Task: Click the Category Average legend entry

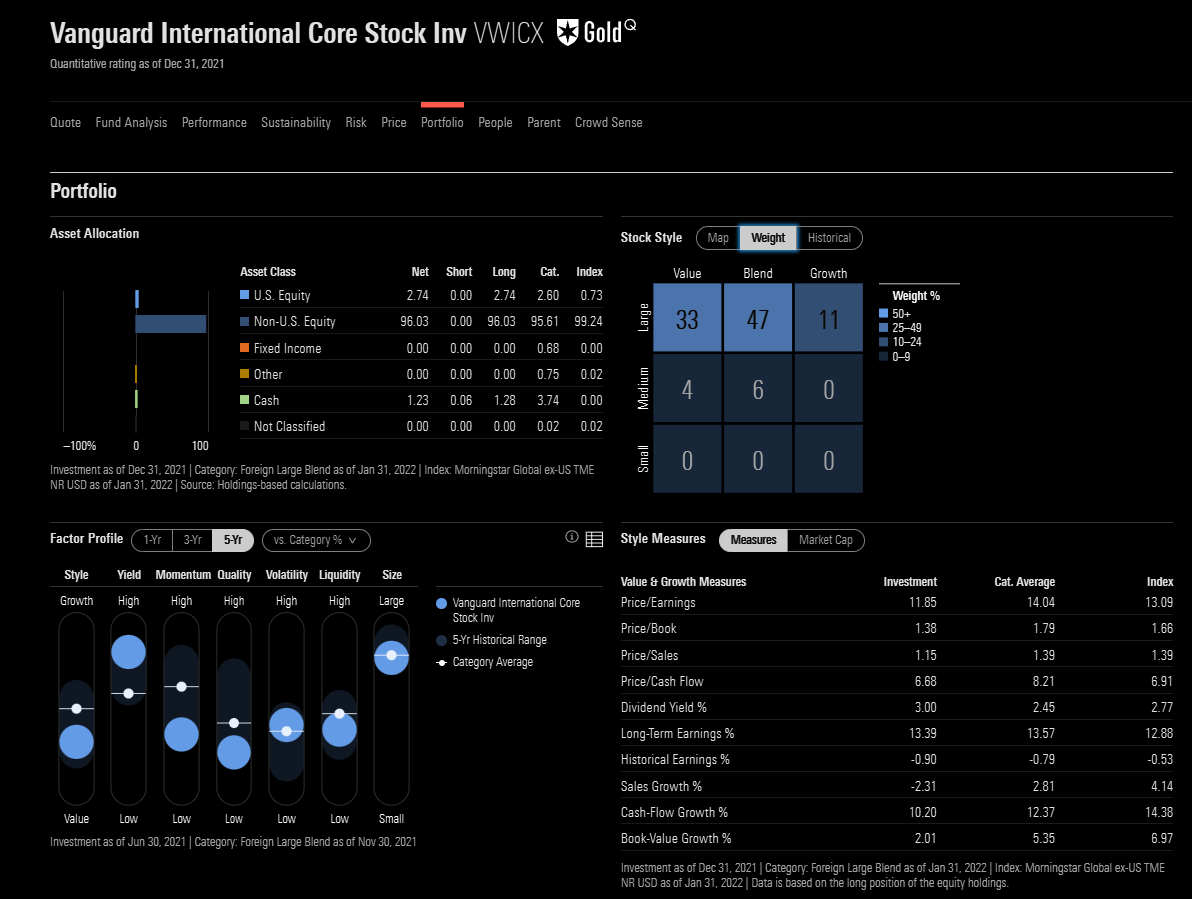Action: click(484, 662)
